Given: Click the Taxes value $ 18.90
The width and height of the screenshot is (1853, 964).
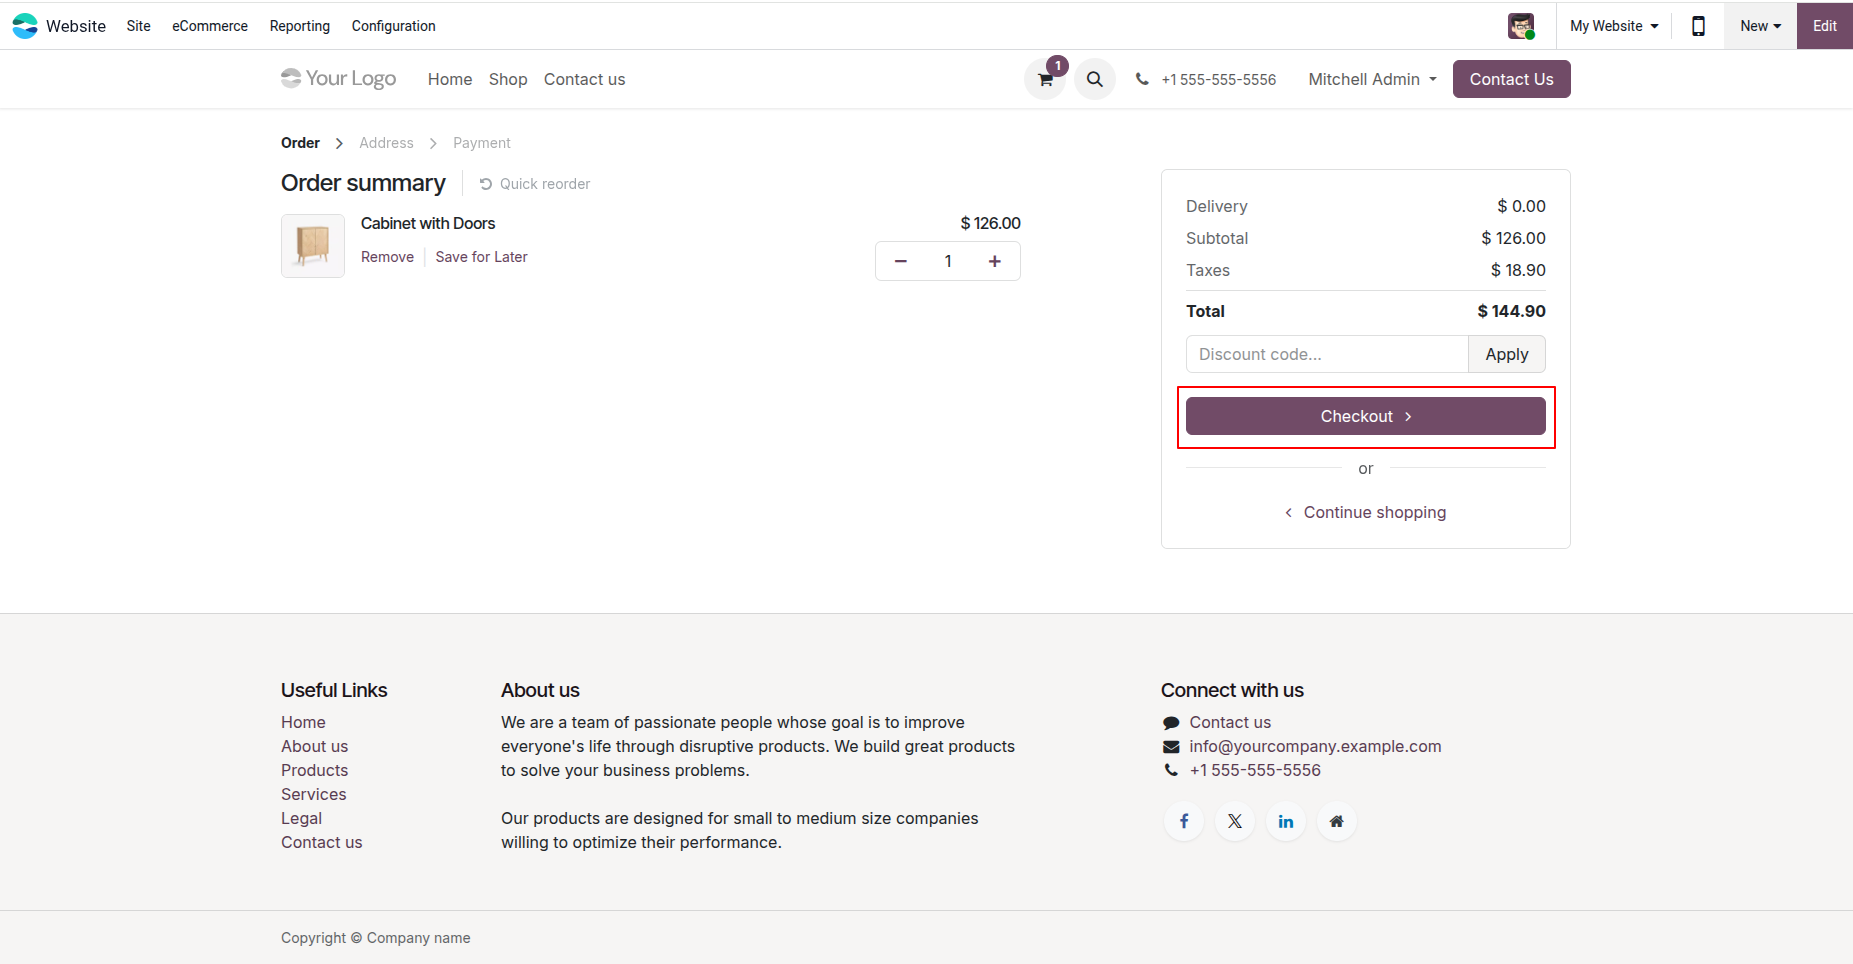Looking at the screenshot, I should point(1518,270).
